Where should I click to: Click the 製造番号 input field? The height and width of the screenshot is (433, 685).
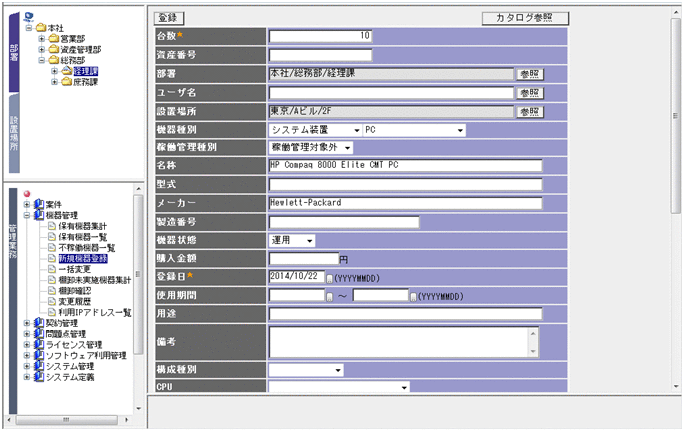pos(344,222)
